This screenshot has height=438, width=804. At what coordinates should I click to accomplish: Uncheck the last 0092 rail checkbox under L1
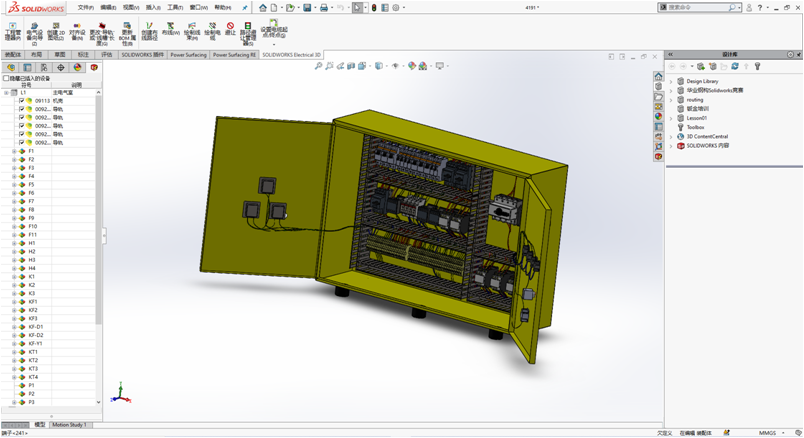[21, 143]
